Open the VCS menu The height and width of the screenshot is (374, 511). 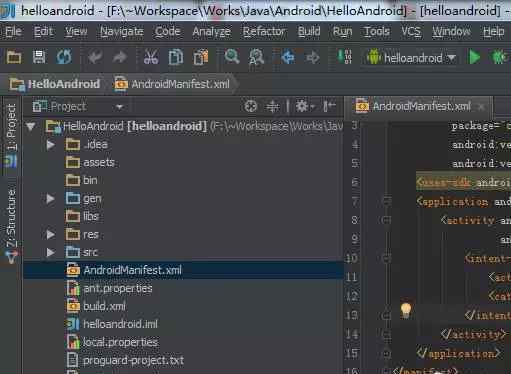pos(411,32)
